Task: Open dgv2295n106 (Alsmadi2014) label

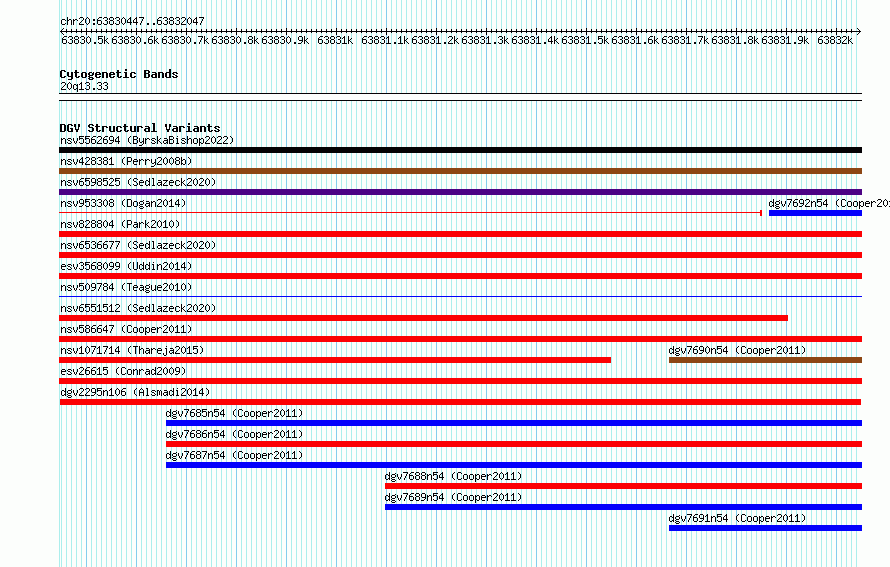Action: point(135,392)
